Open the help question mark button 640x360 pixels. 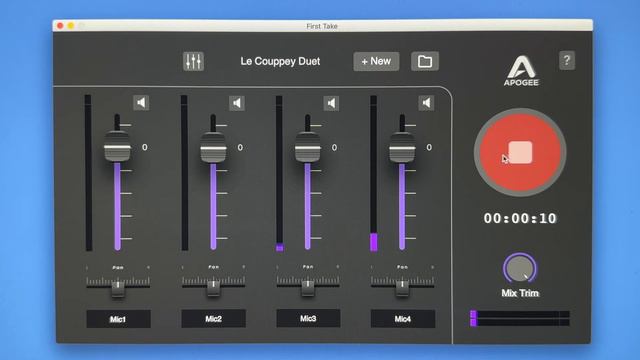point(567,60)
